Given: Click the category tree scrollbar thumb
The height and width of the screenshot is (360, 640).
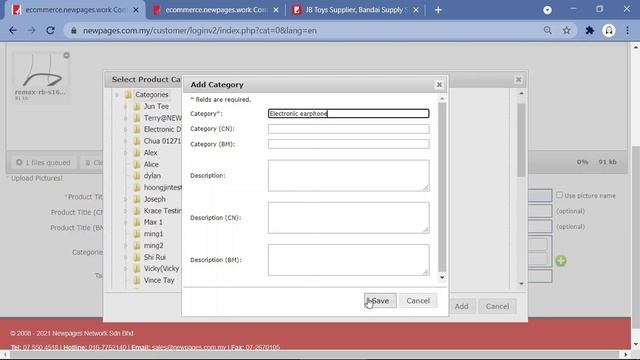Looking at the screenshot, I should 521,140.
